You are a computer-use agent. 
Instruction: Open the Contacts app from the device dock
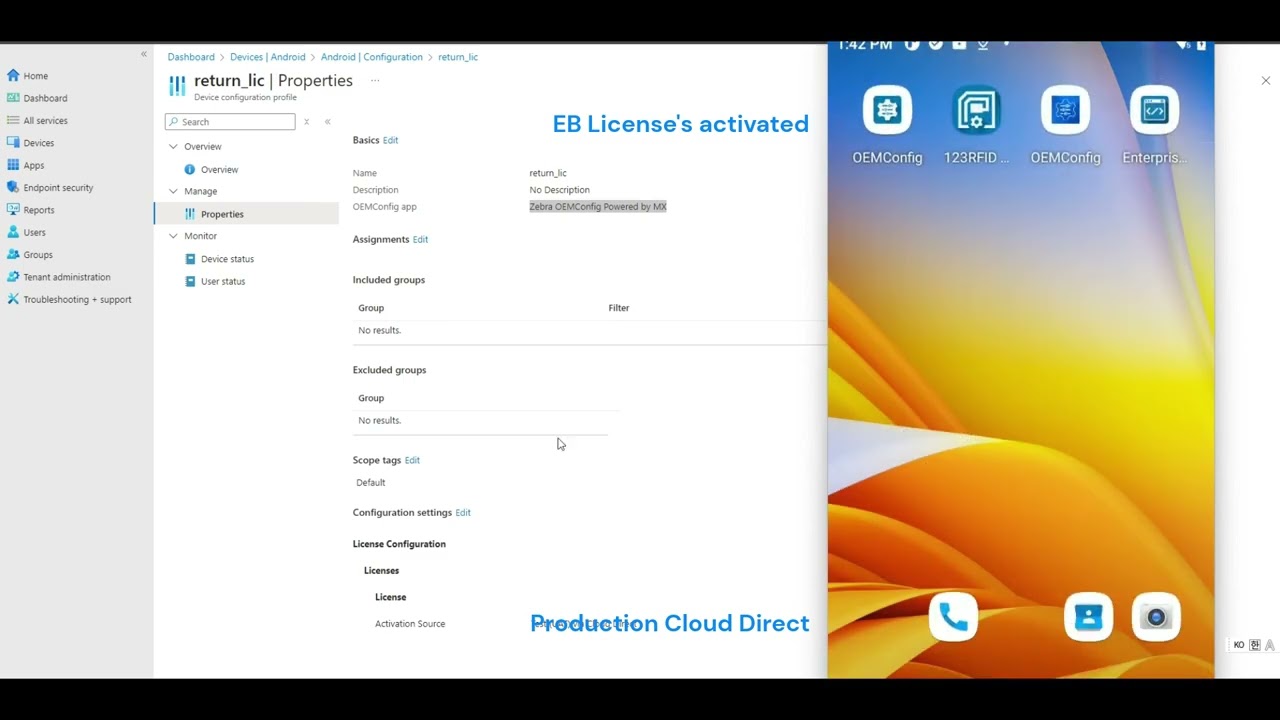pos(1088,617)
